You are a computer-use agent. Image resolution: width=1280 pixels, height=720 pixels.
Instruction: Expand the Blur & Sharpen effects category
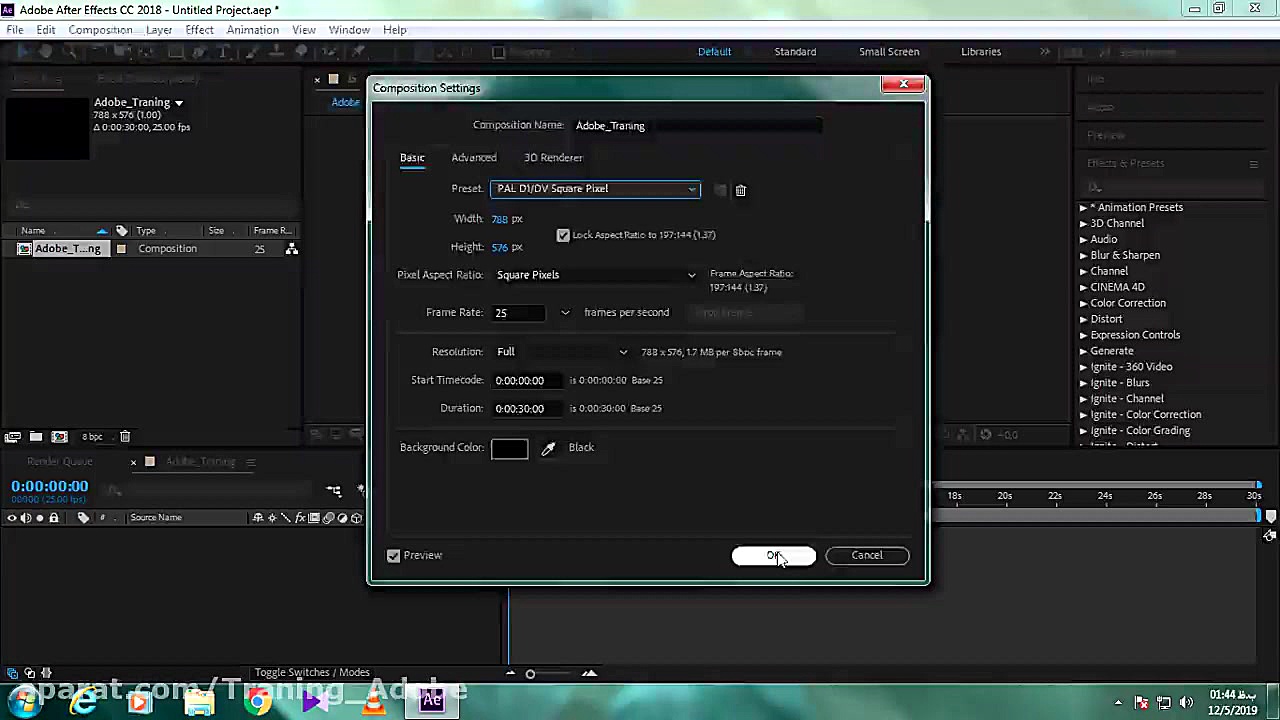tap(1083, 256)
